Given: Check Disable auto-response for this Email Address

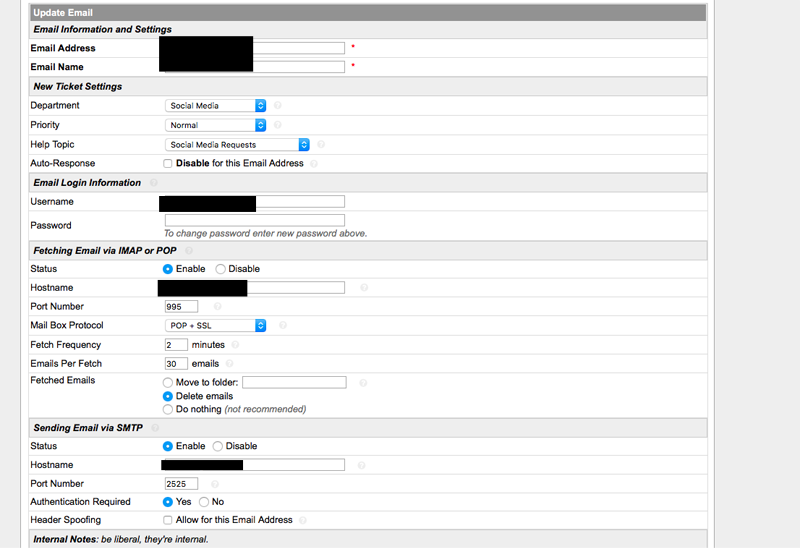Looking at the screenshot, I should (x=167, y=163).
